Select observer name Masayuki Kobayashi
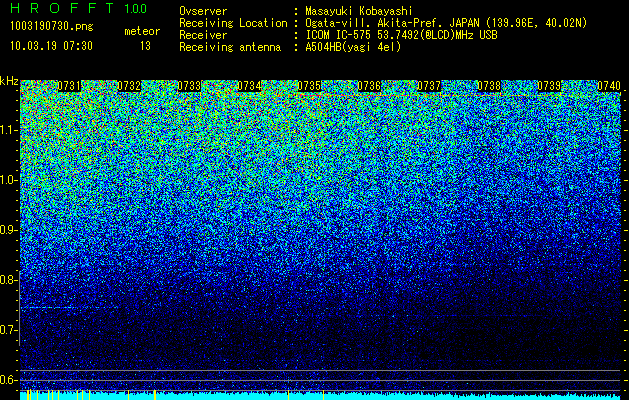 (x=359, y=11)
